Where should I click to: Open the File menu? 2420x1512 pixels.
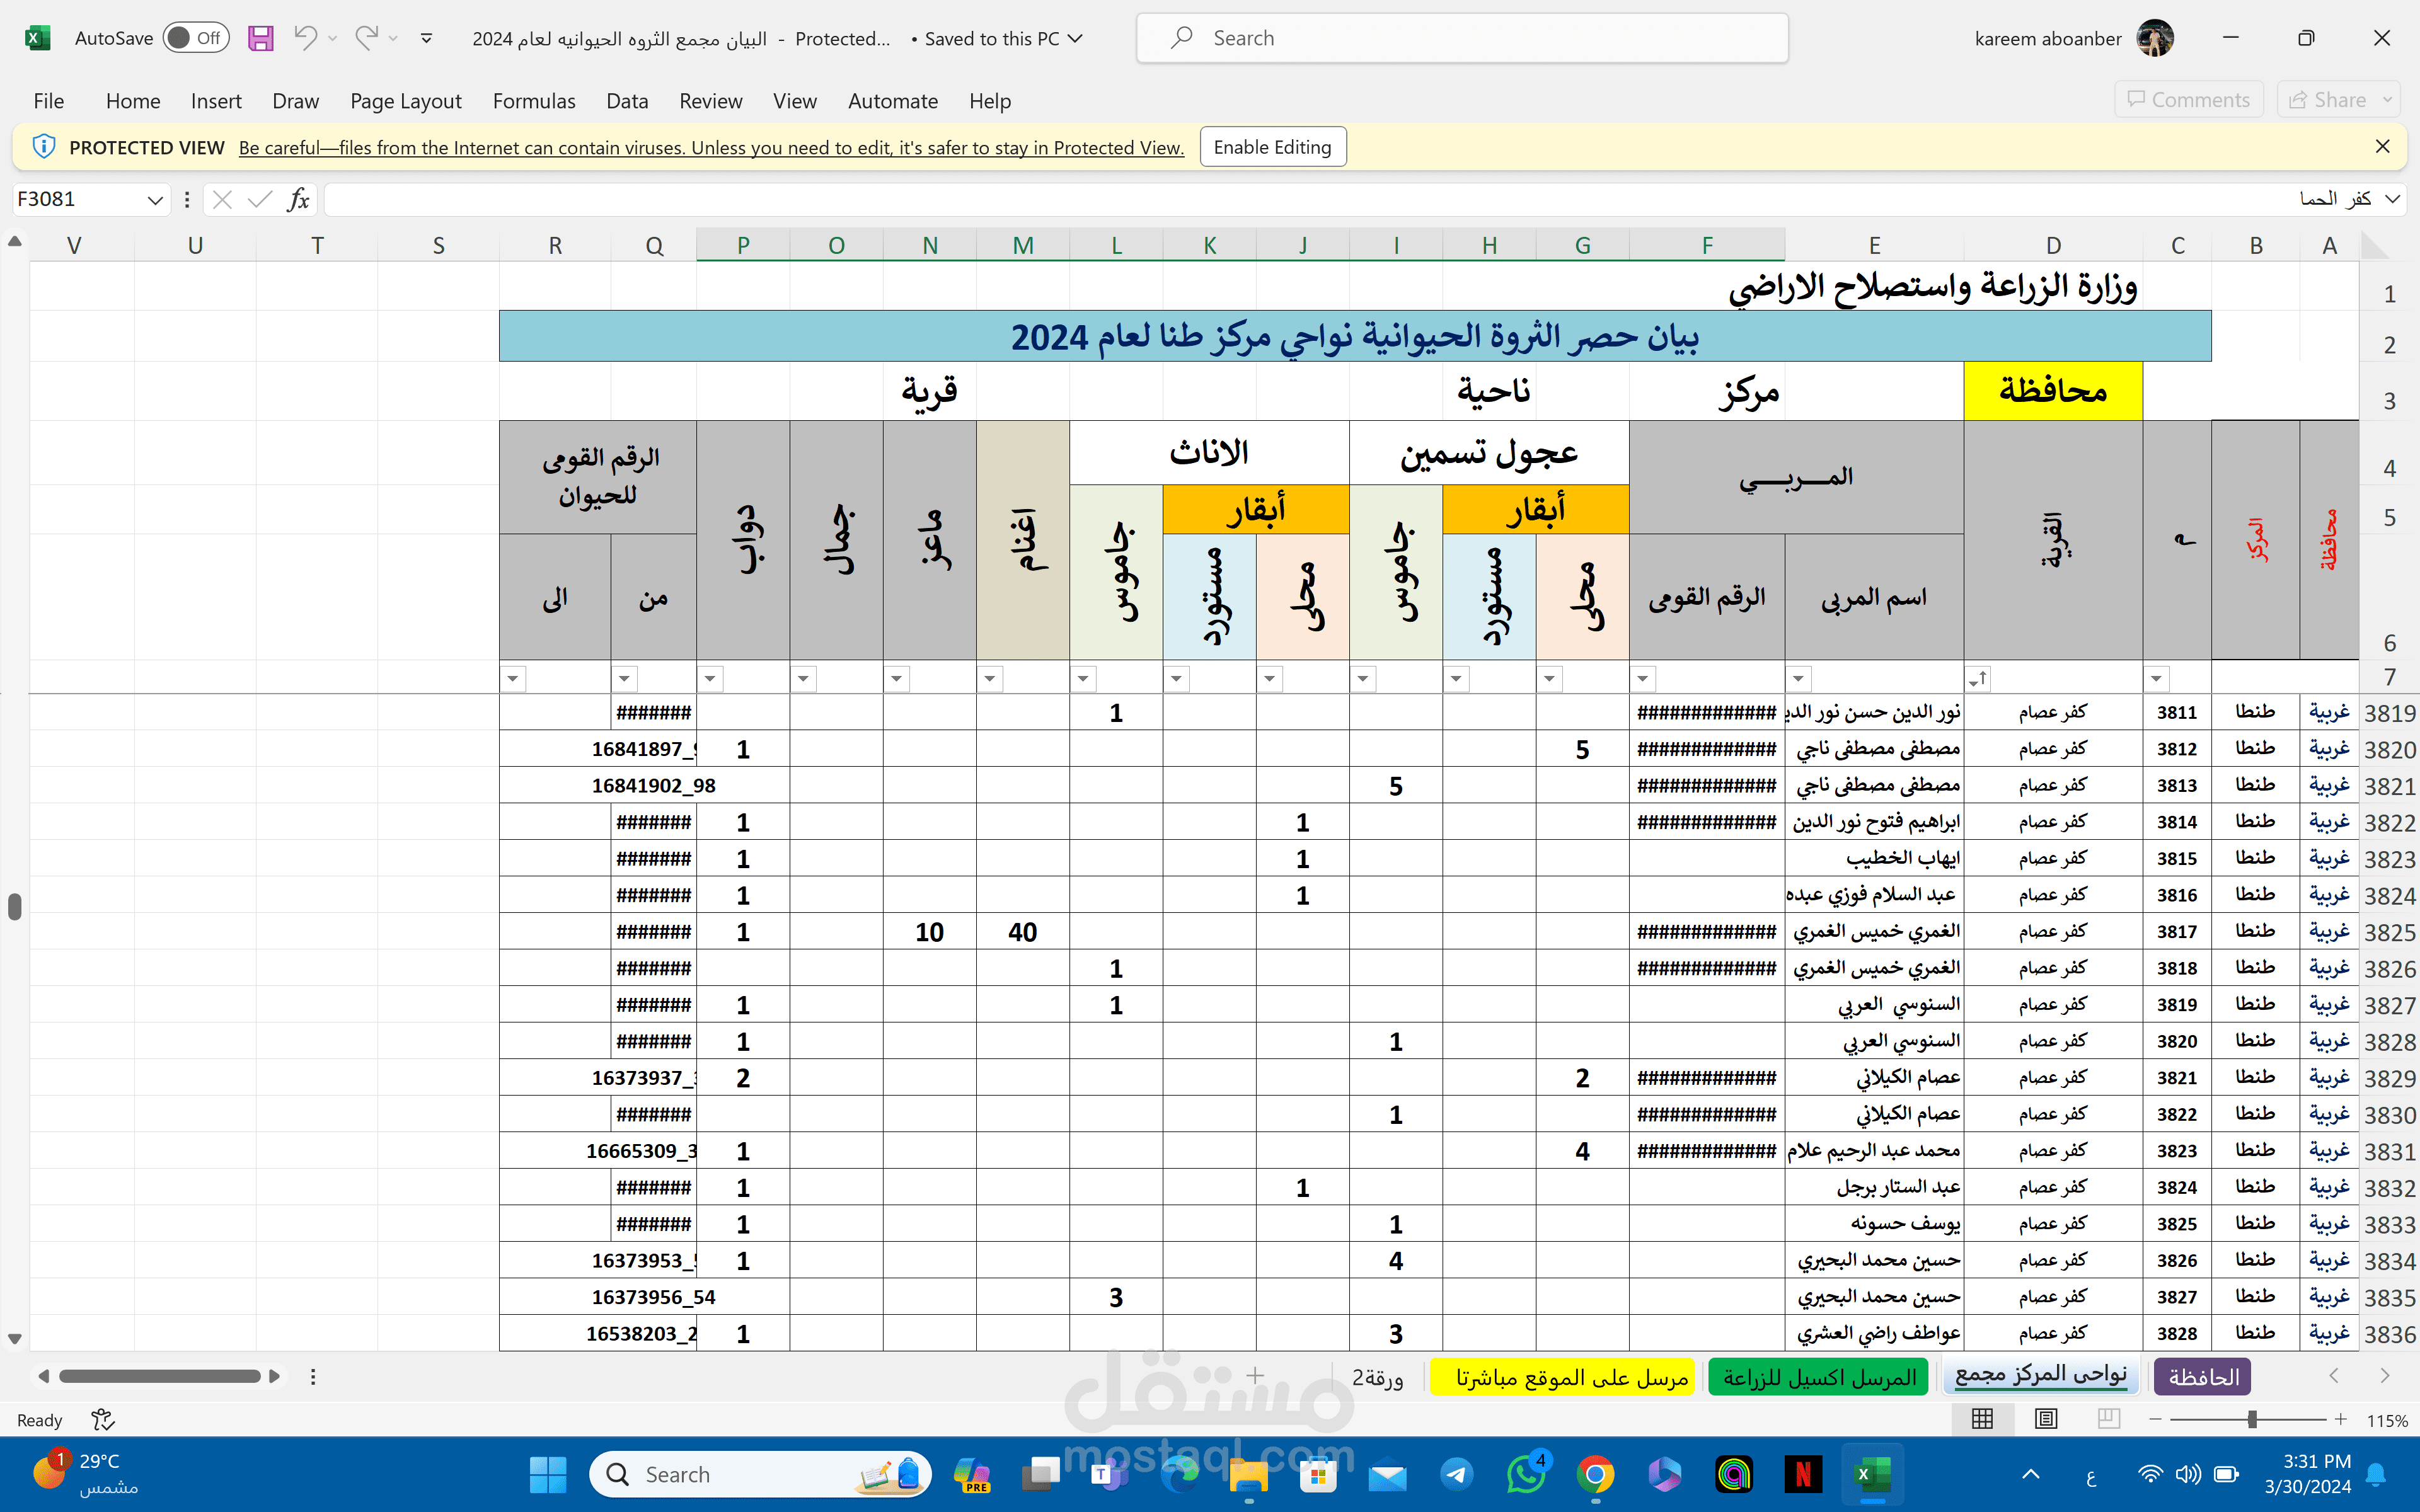click(x=48, y=101)
